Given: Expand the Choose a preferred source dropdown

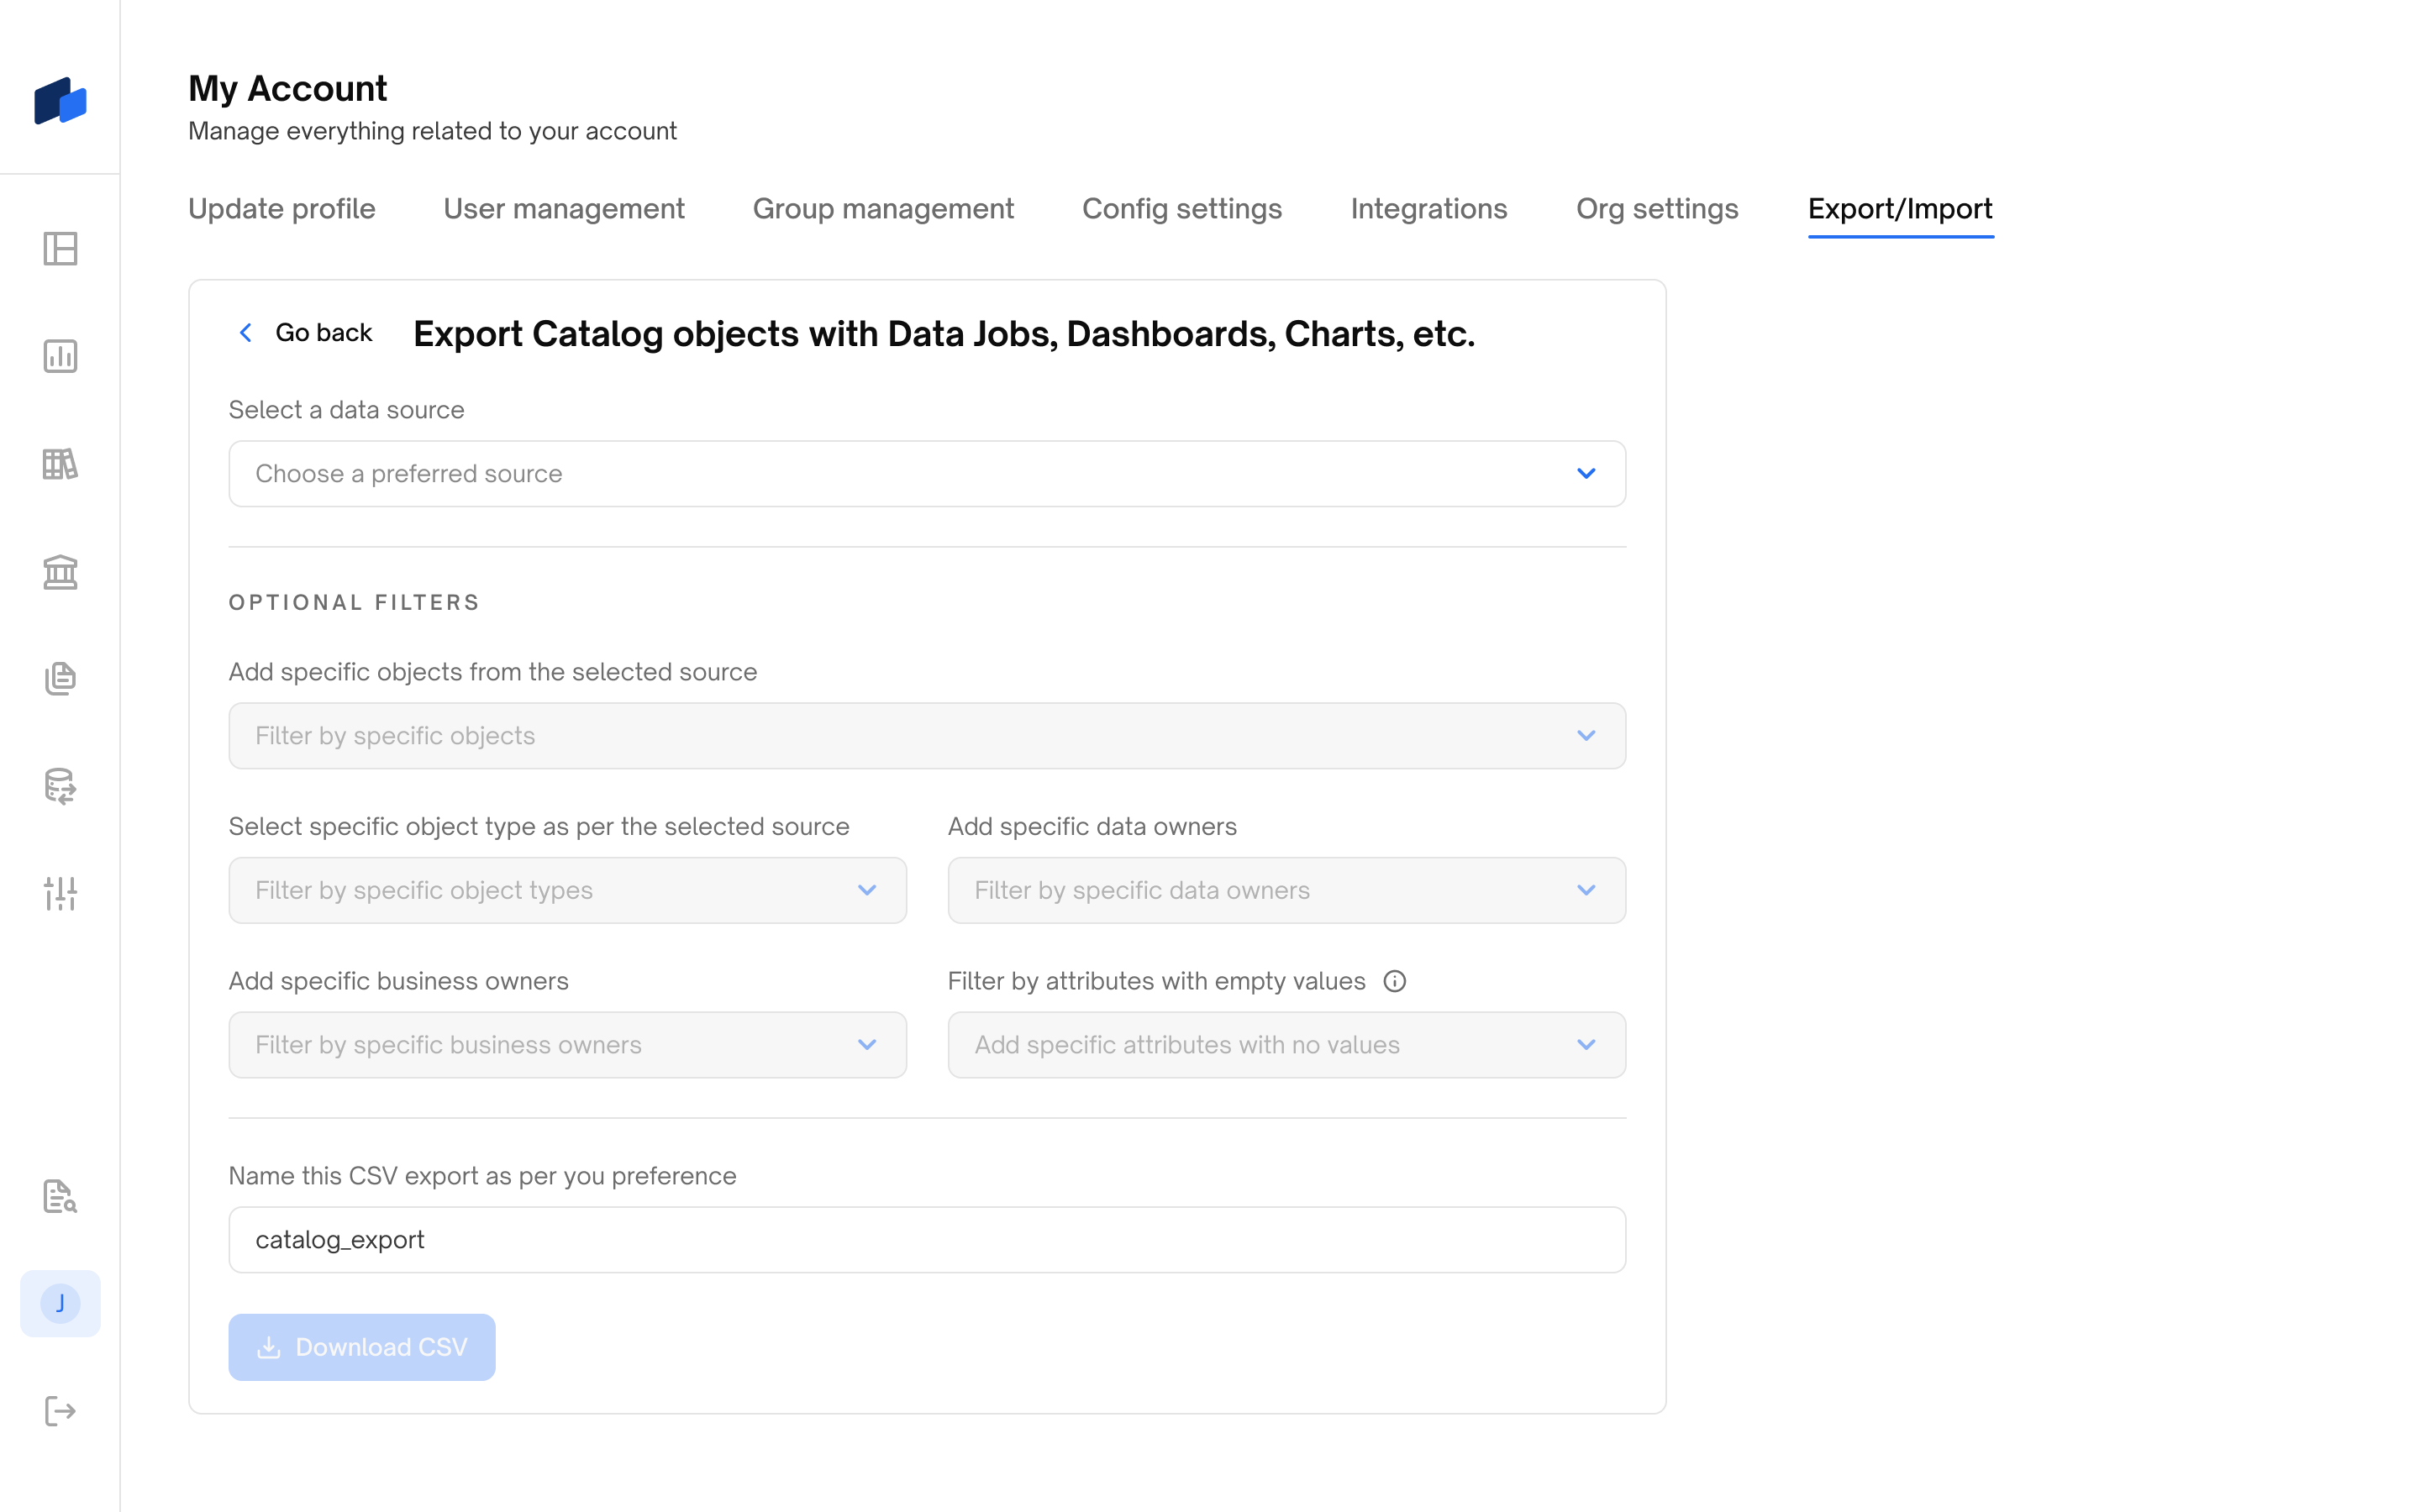Looking at the screenshot, I should click(x=926, y=474).
